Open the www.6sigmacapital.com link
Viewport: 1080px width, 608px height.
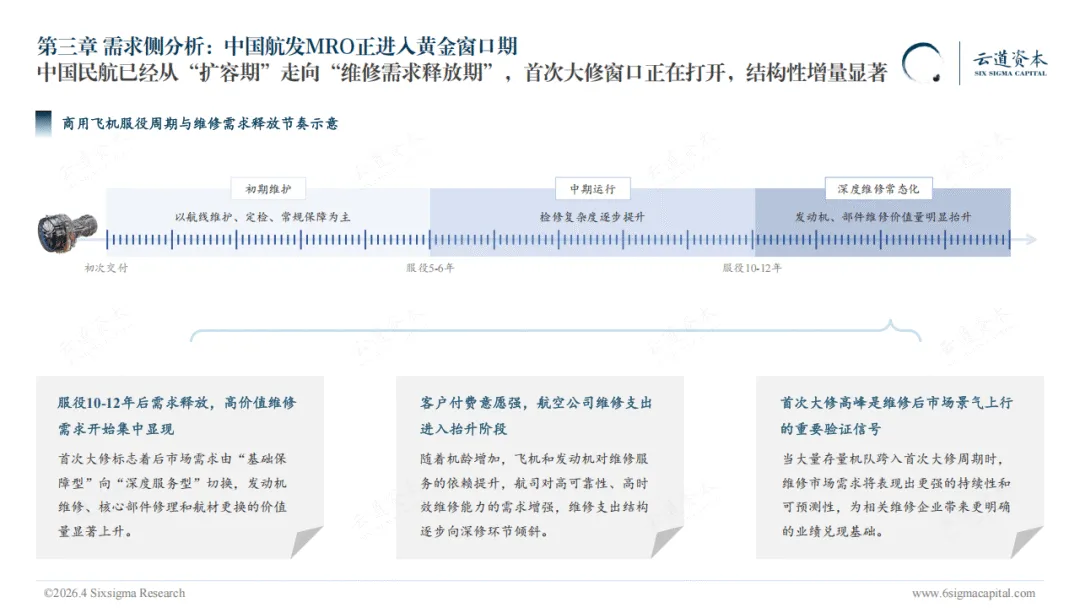pyautogui.click(x=973, y=593)
